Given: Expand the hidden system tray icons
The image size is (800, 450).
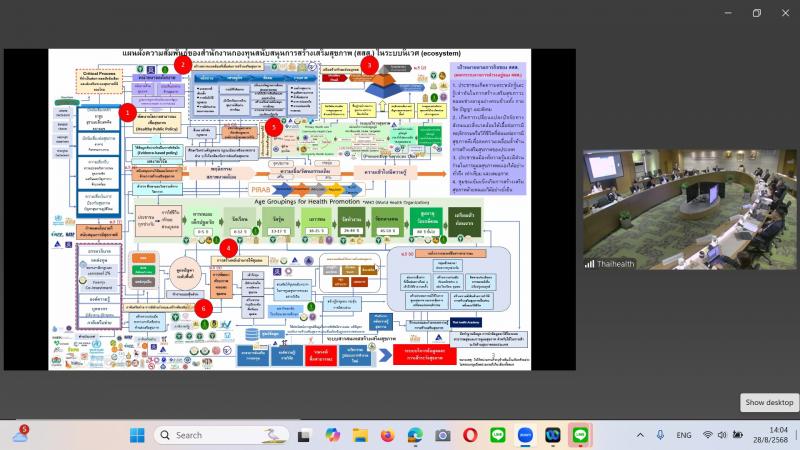Looking at the screenshot, I should point(640,435).
